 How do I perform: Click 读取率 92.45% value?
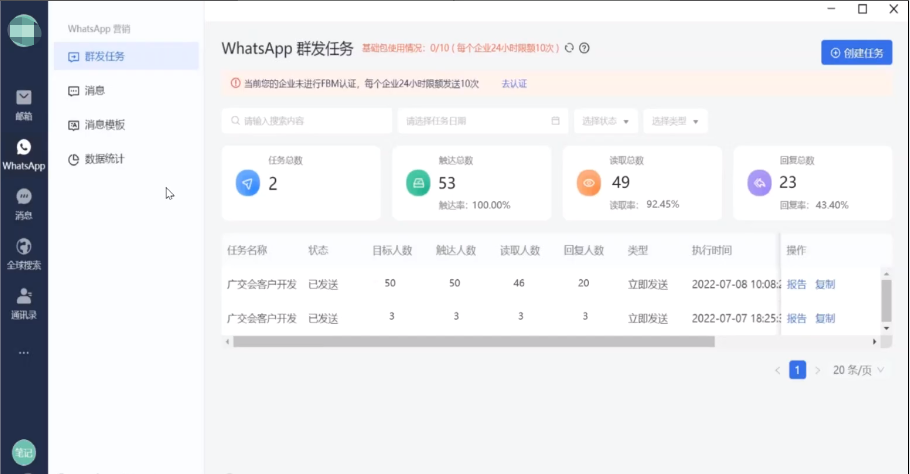[x=662, y=204]
